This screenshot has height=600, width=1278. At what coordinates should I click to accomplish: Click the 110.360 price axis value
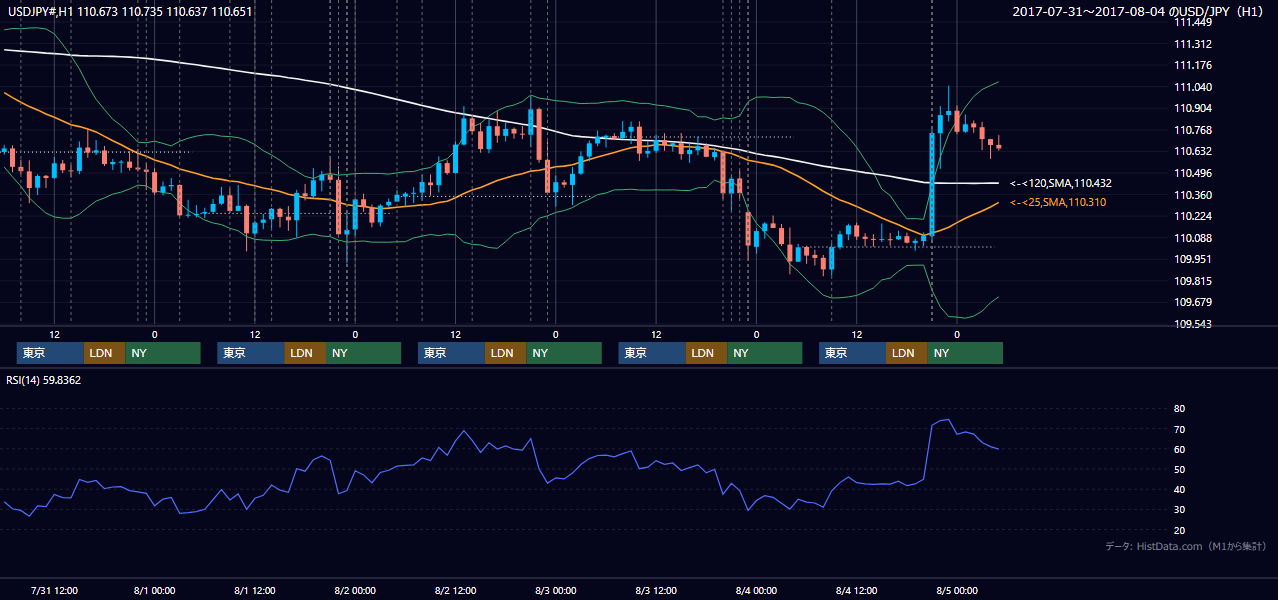pos(1192,195)
